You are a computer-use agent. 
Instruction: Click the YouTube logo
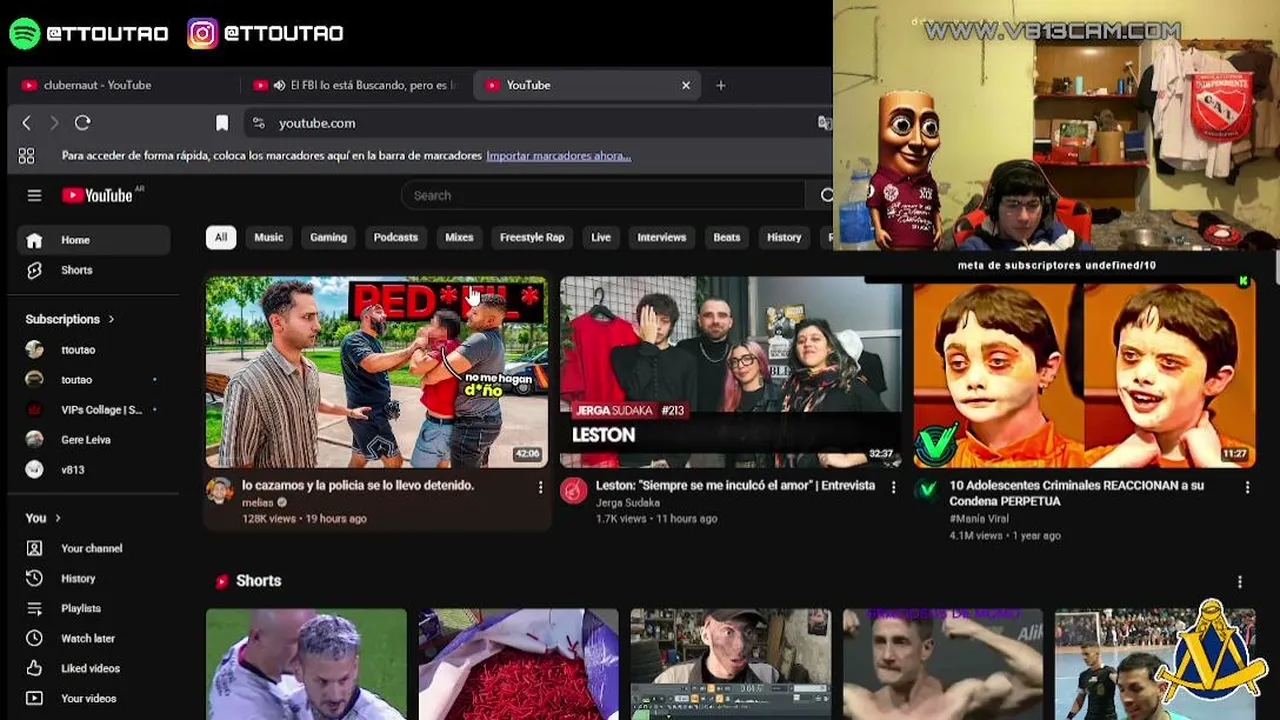pos(98,195)
